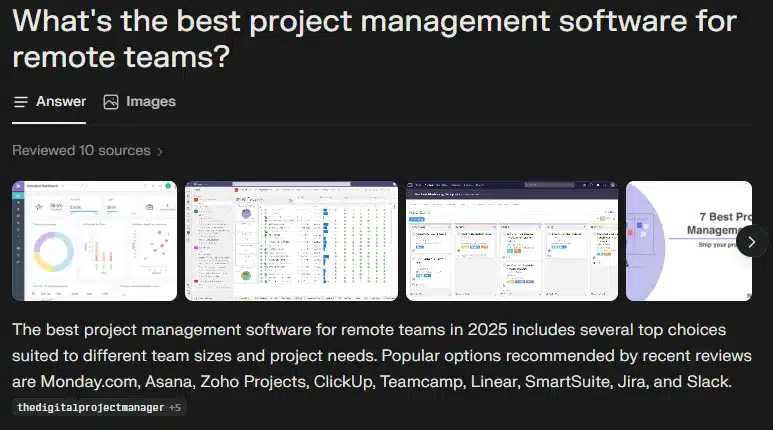Viewport: 773px width, 430px height.
Task: Click the purple logo in first thumbnail corner
Action: tap(19, 188)
